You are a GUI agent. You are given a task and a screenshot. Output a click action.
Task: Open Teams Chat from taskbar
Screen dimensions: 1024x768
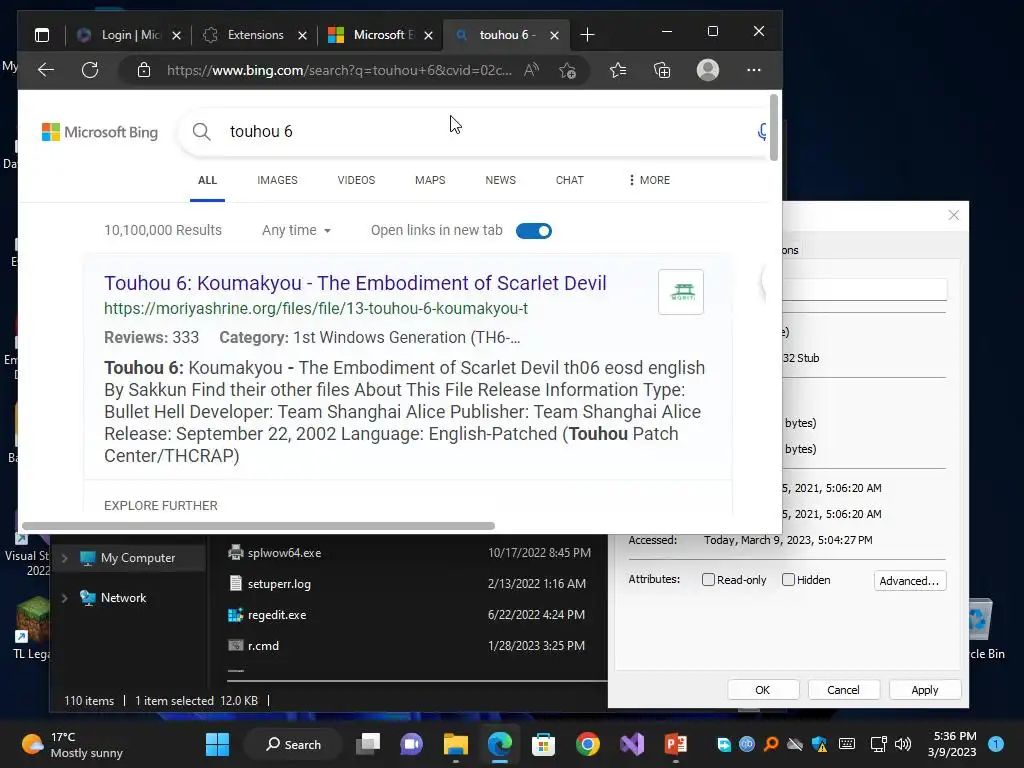[x=411, y=744]
